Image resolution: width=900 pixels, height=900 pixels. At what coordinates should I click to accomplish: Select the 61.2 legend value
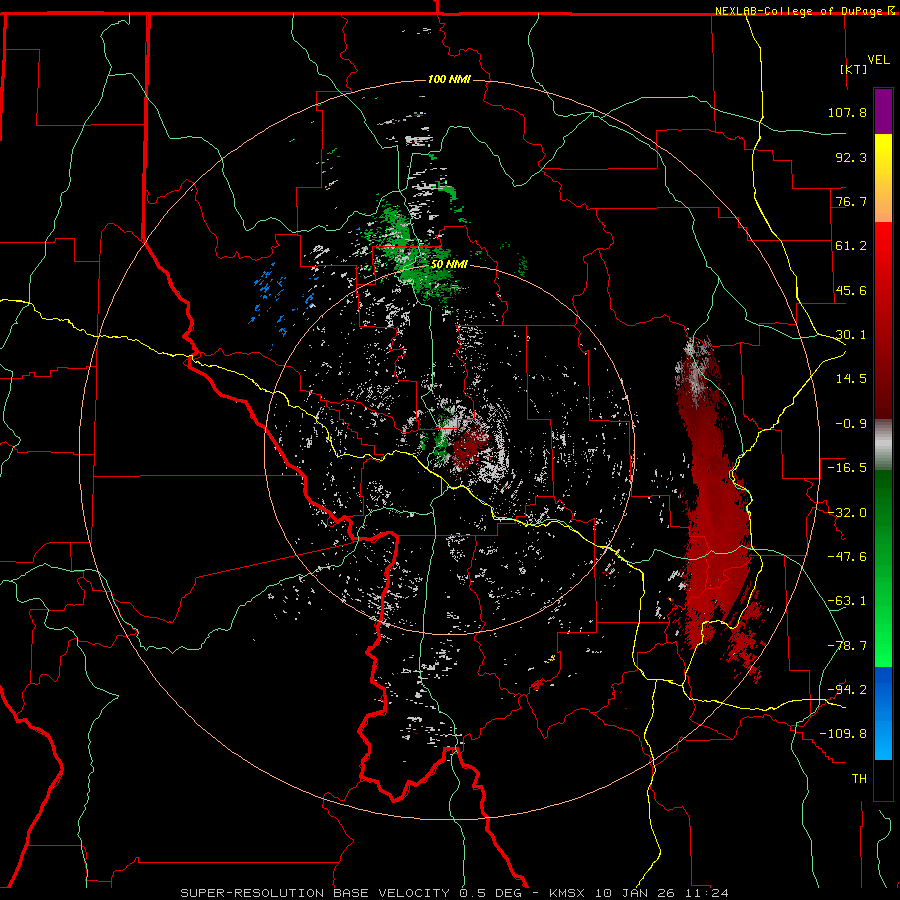click(851, 246)
